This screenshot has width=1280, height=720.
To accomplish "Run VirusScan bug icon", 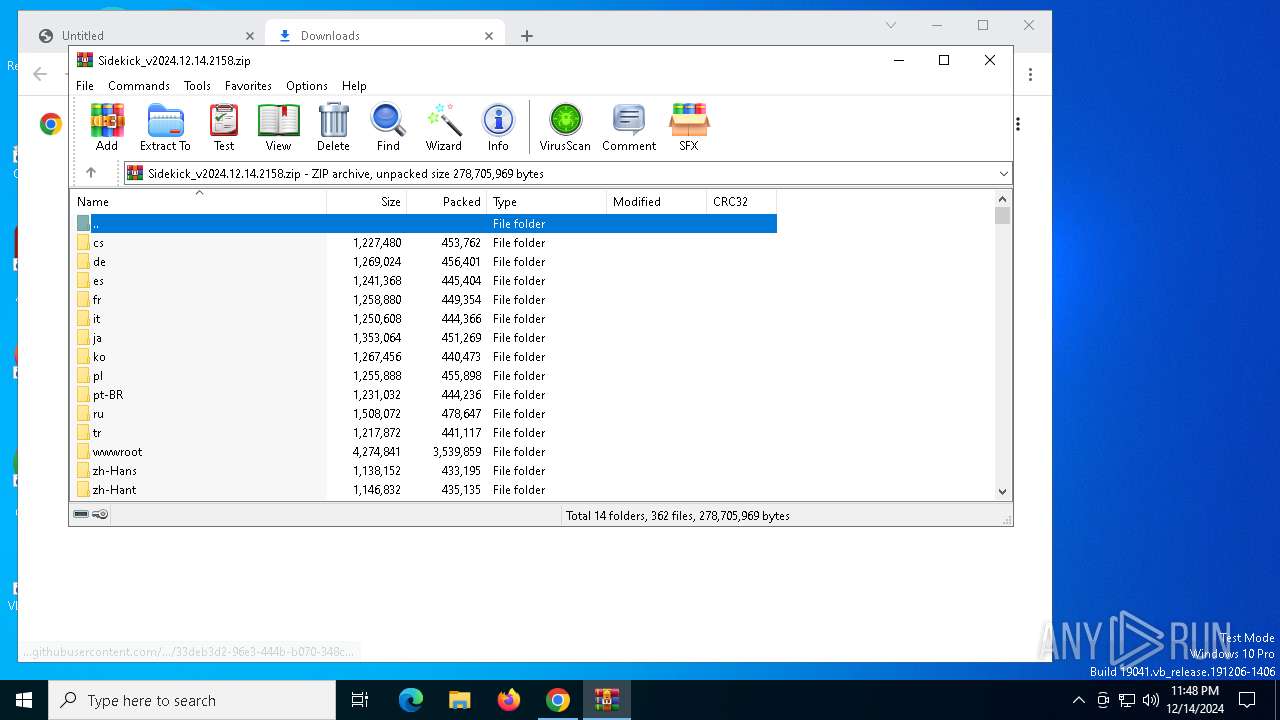I will pyautogui.click(x=565, y=127).
